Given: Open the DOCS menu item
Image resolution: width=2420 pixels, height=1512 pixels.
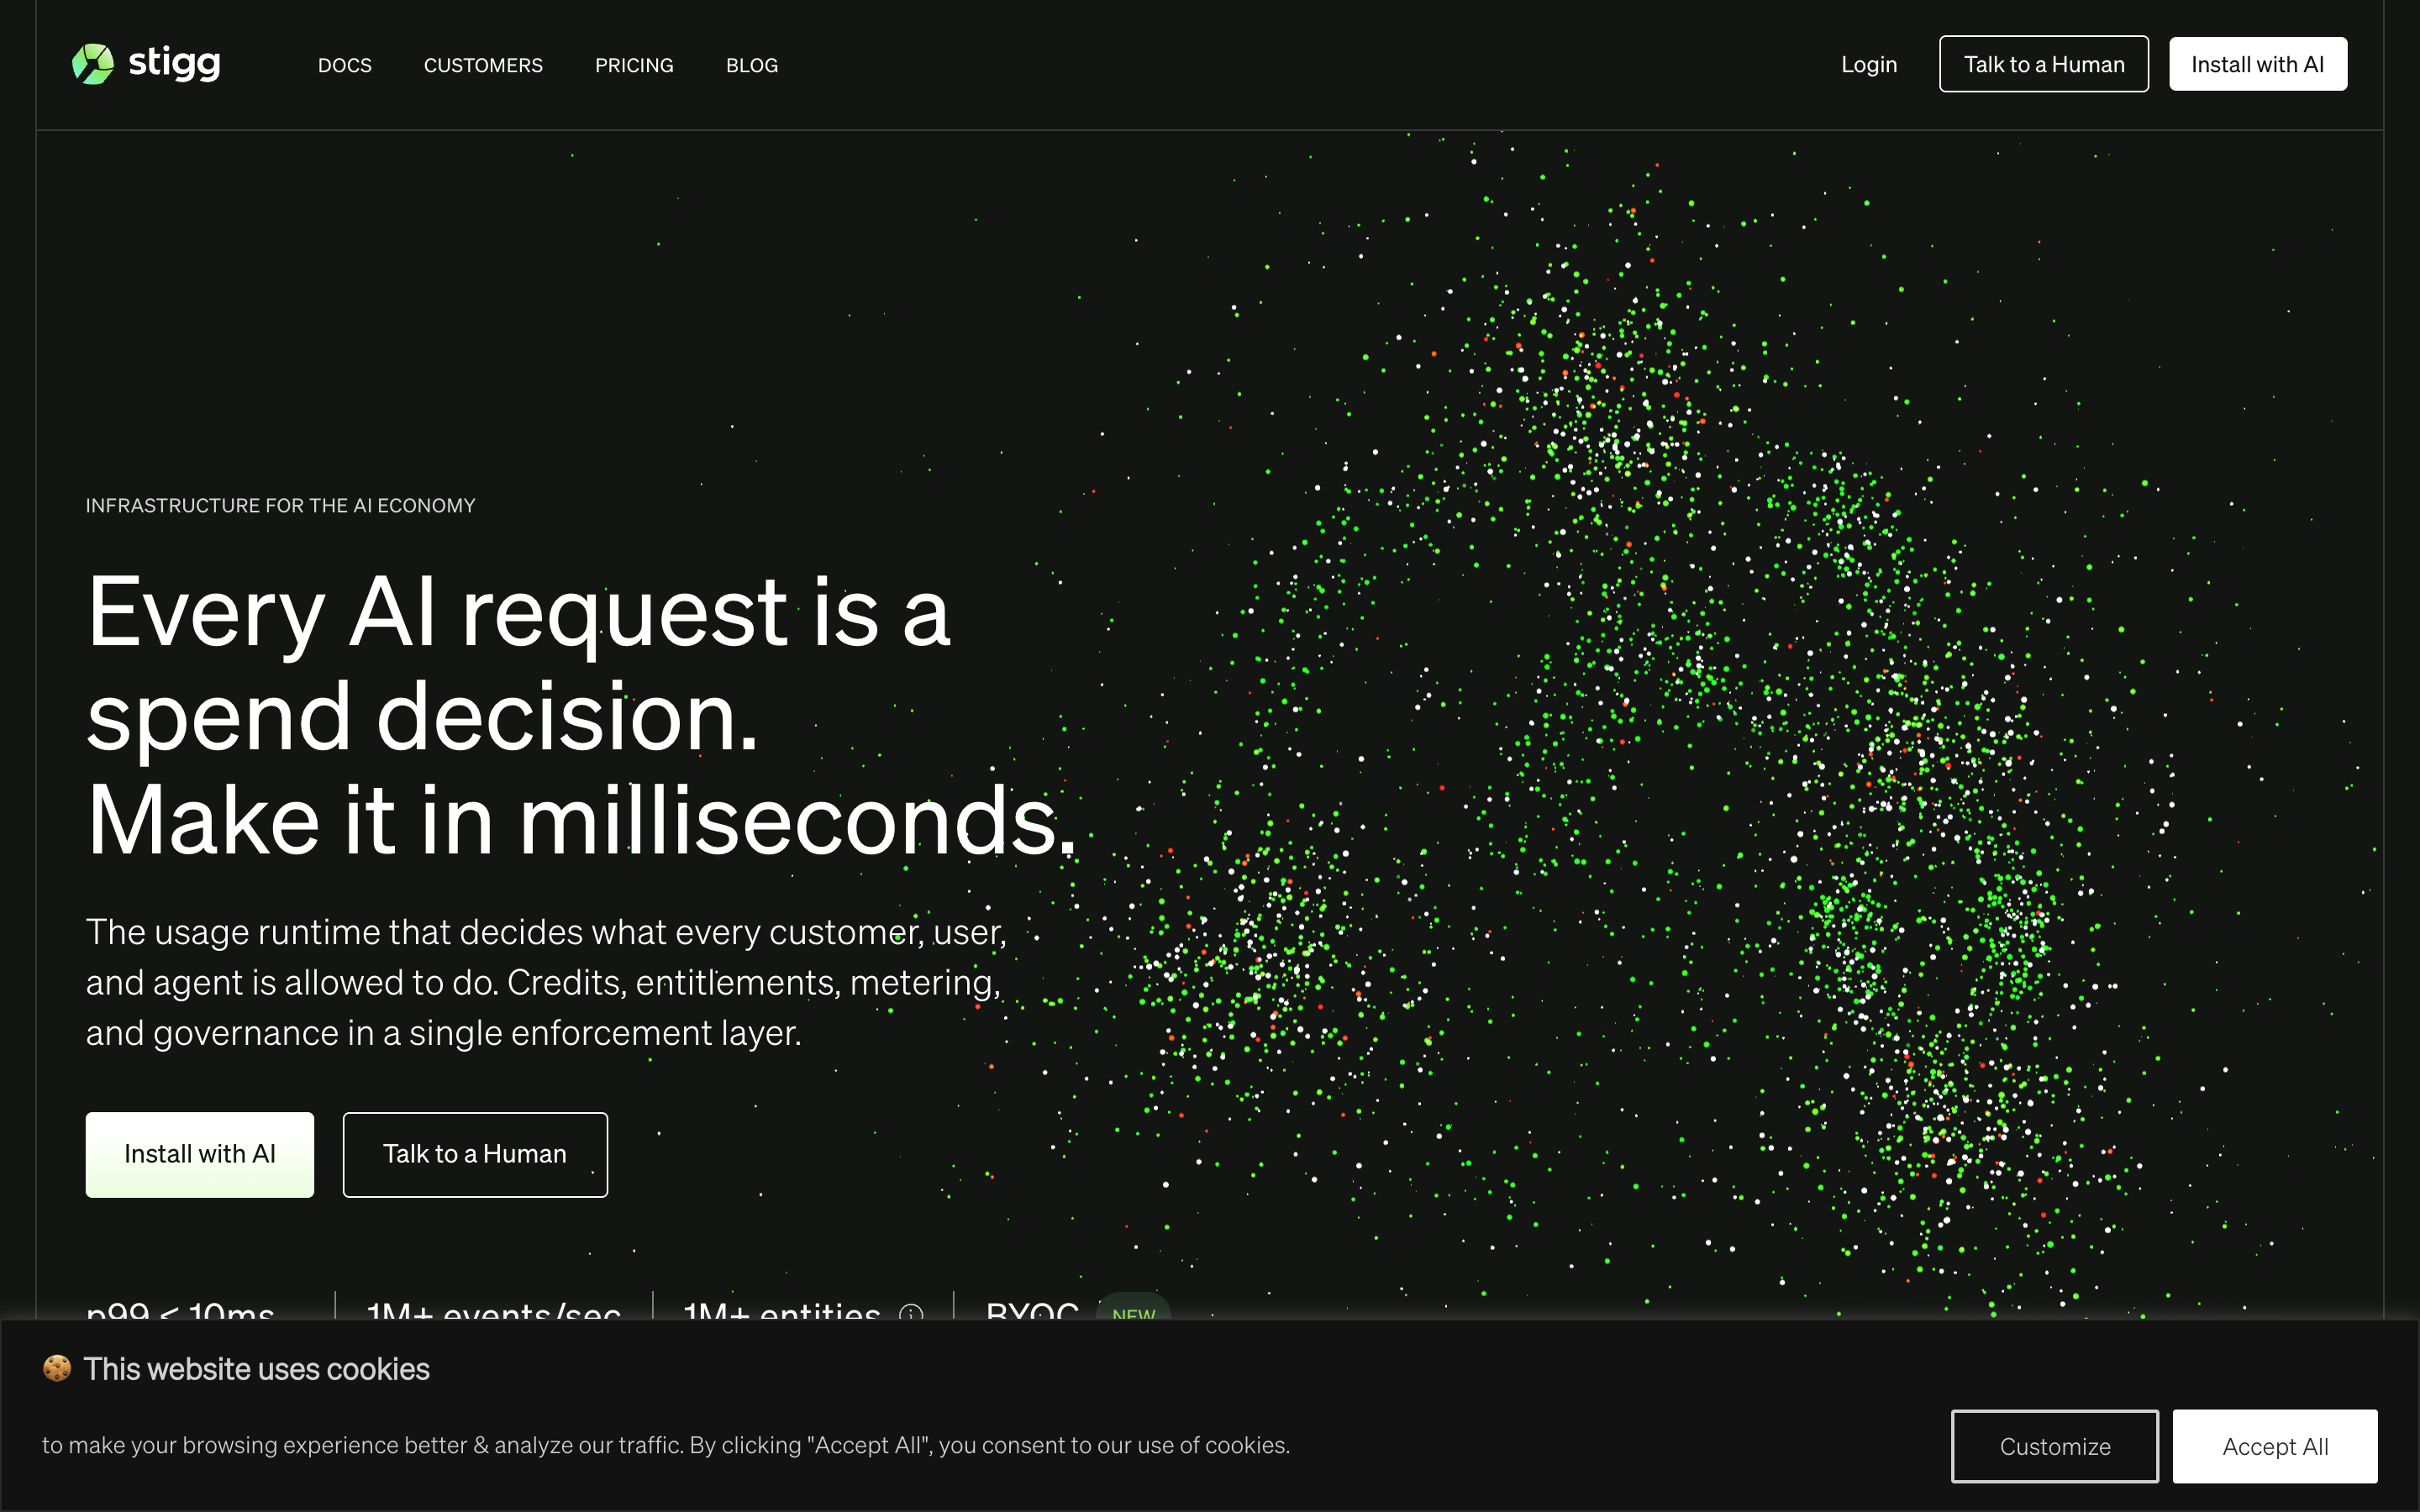Looking at the screenshot, I should click(345, 65).
